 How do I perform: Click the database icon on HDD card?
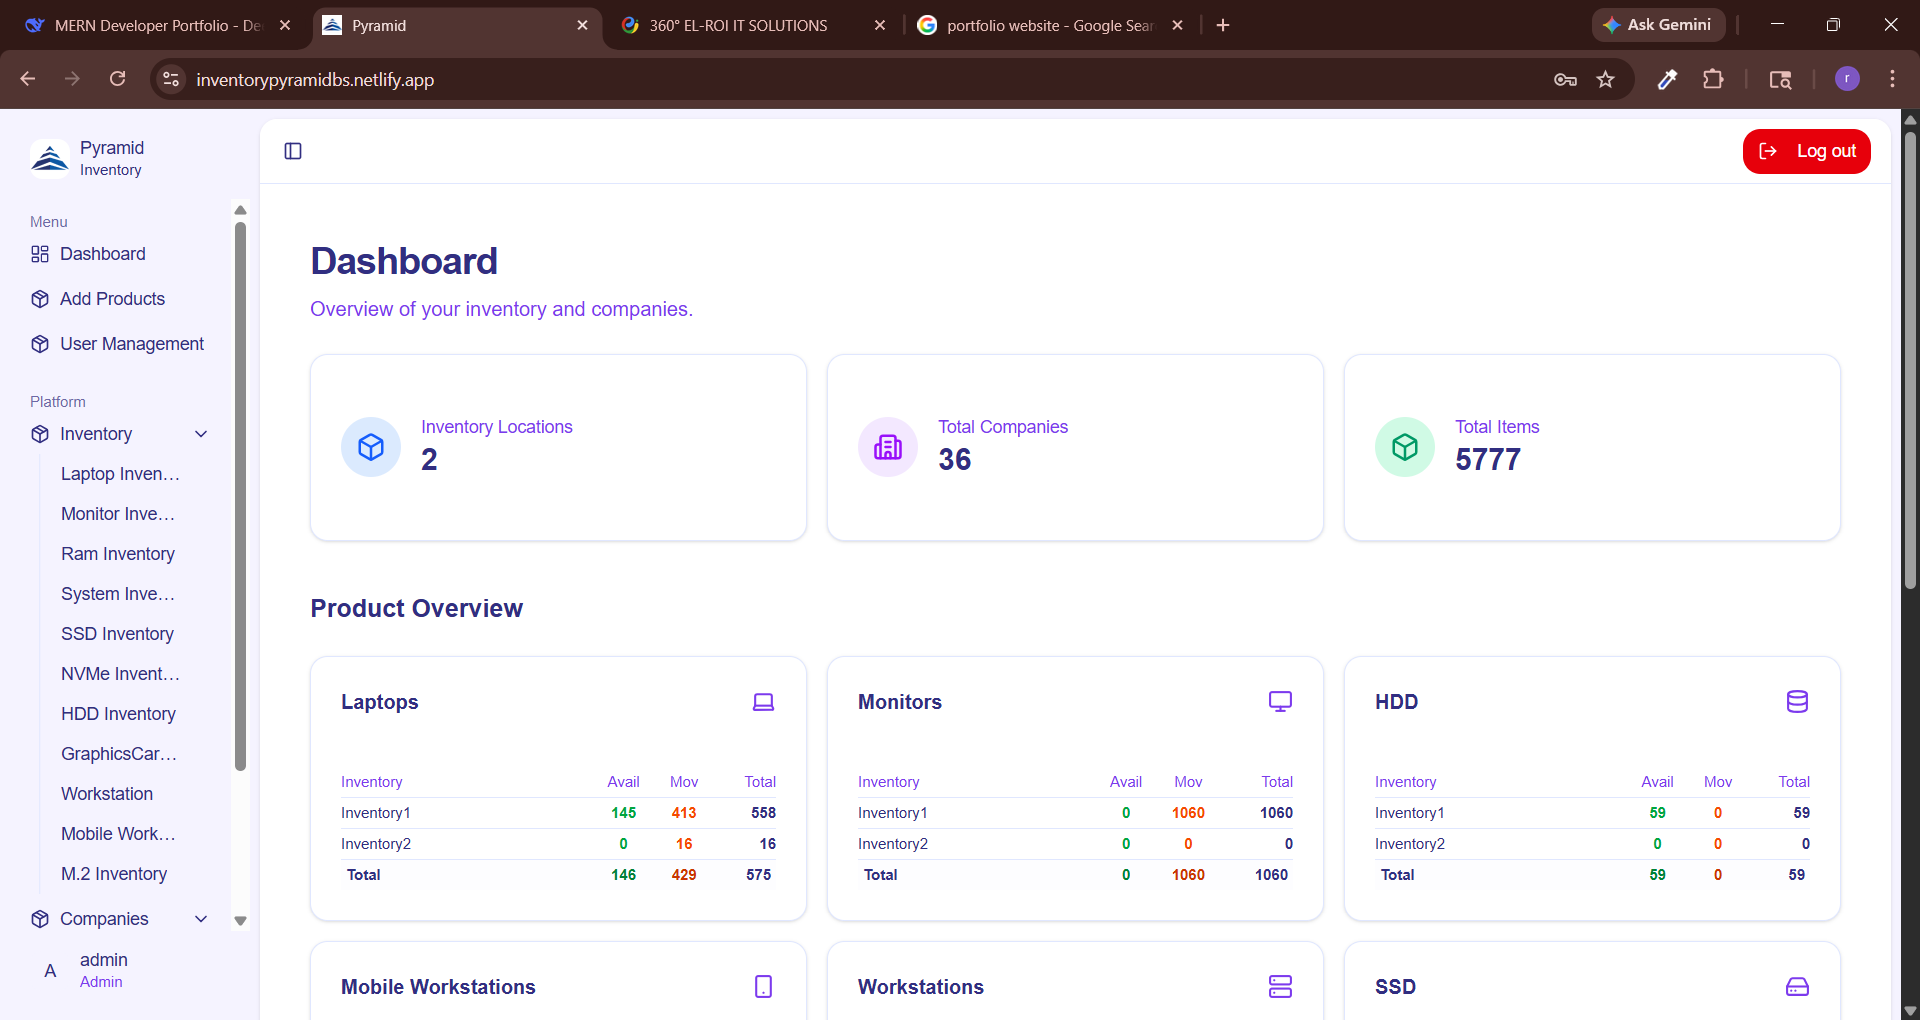coord(1797,702)
